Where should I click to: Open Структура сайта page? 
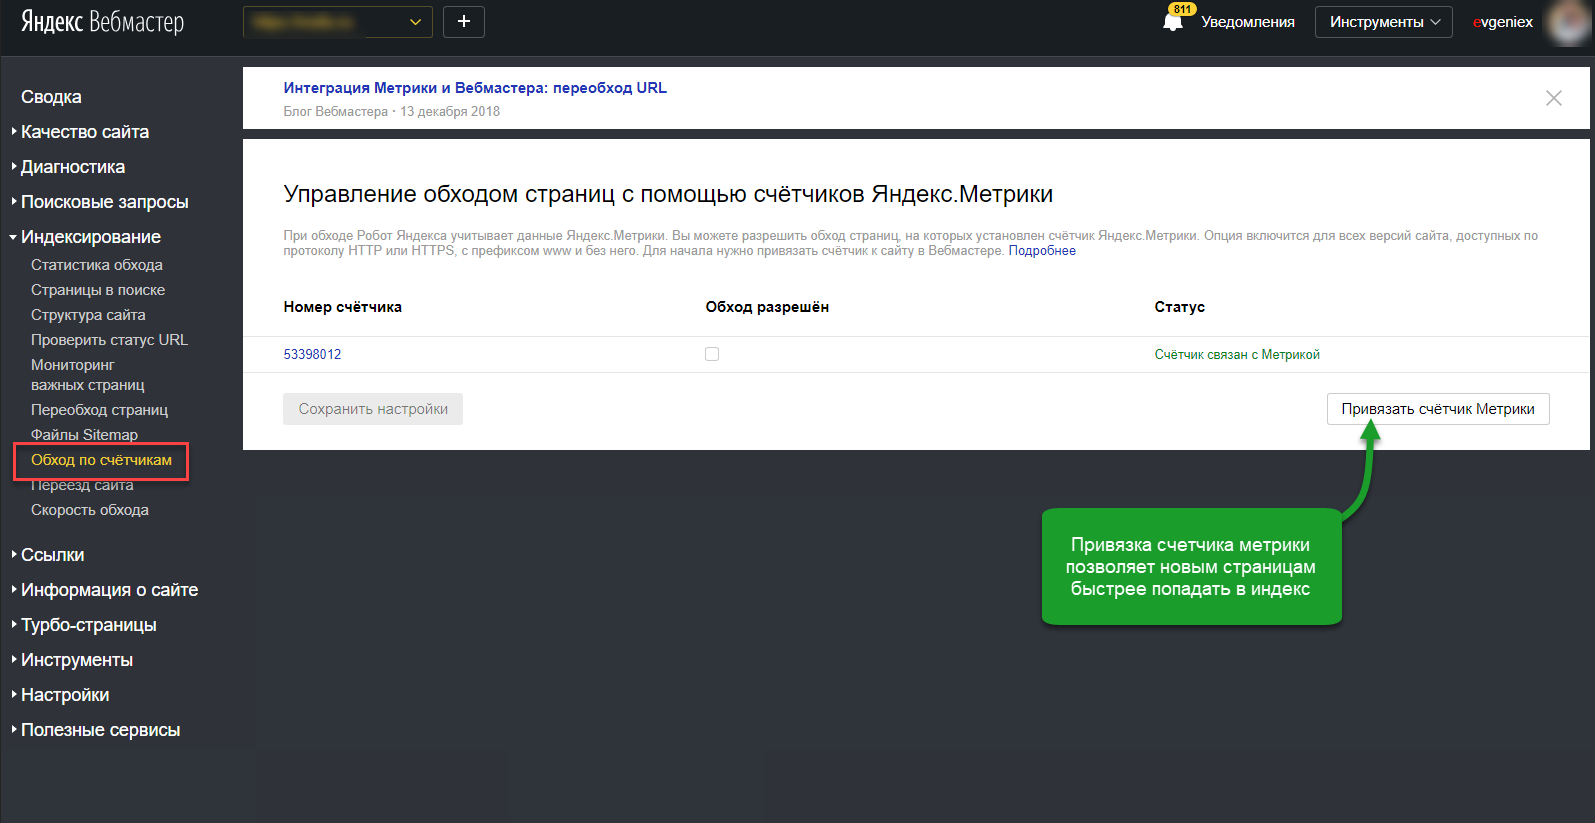(88, 315)
